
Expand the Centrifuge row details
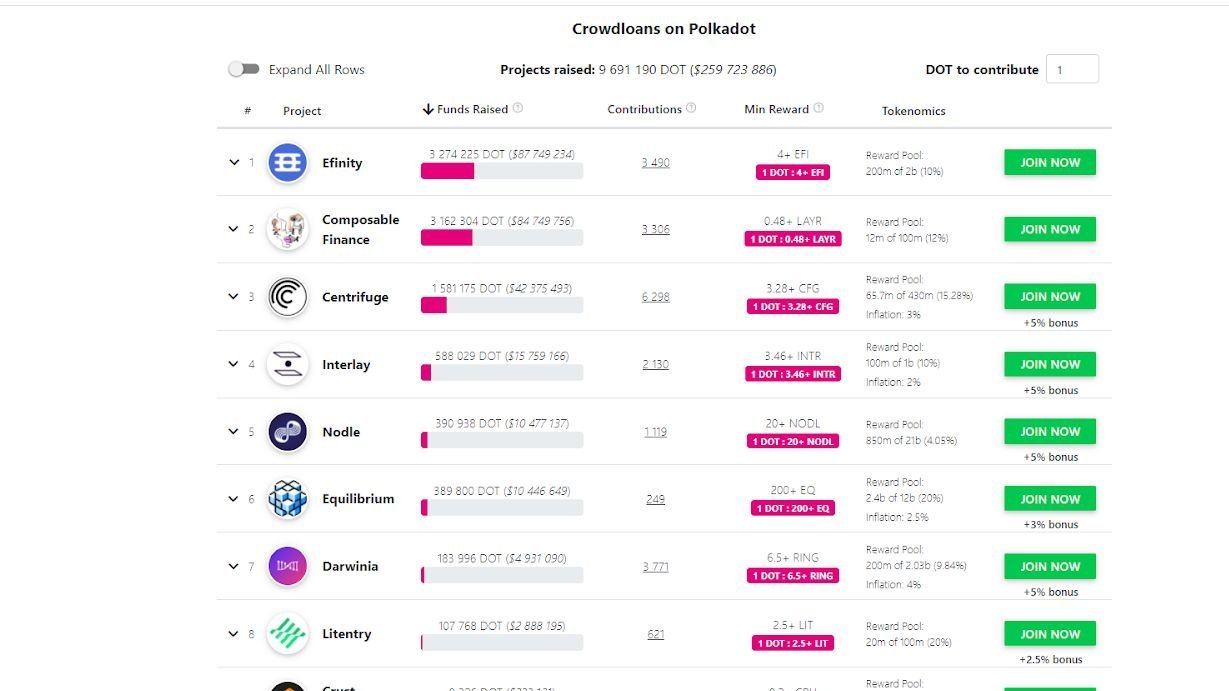(232, 296)
